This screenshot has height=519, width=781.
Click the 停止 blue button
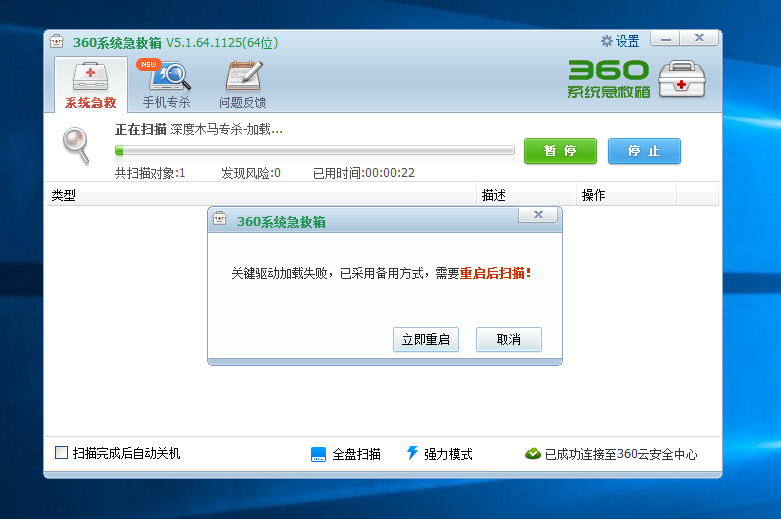644,151
